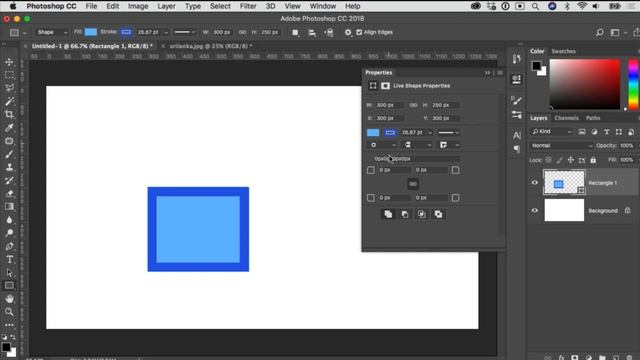Screen dimensions: 640x360
Task: Toggle link width and height in options bar
Action: pyautogui.click(x=242, y=32)
